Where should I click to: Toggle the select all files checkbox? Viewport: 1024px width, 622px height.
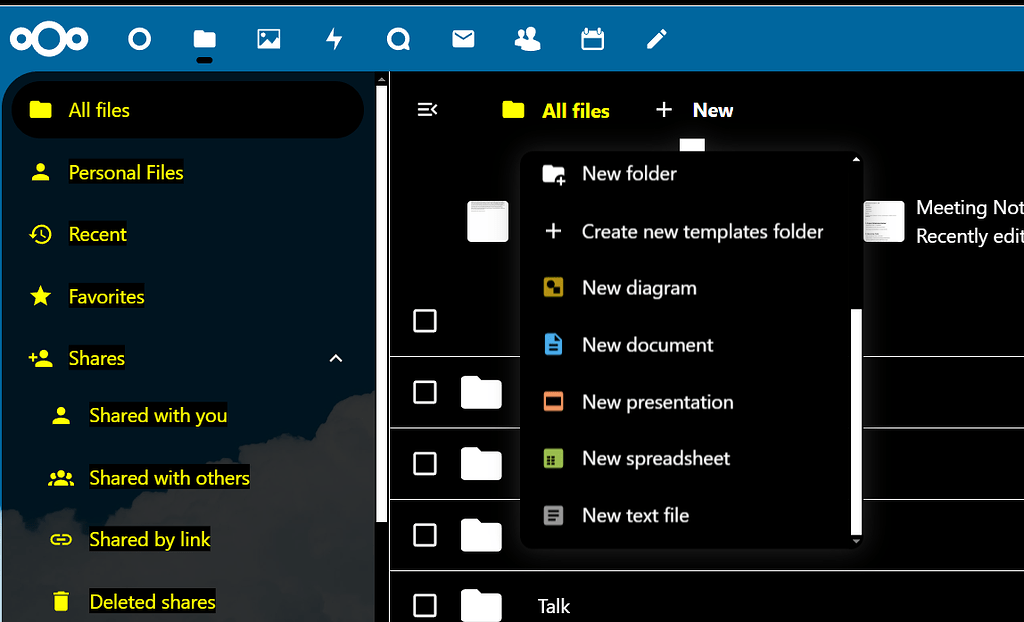pos(425,321)
